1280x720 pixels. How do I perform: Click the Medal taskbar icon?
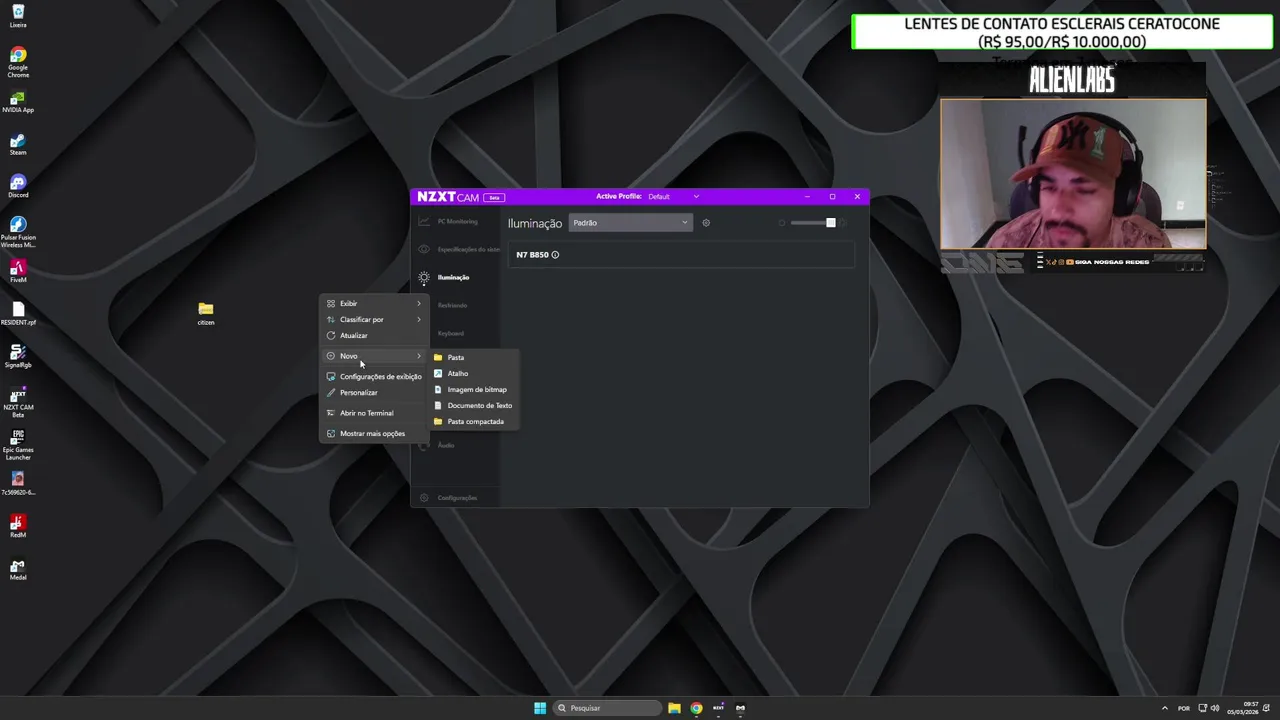pos(740,708)
